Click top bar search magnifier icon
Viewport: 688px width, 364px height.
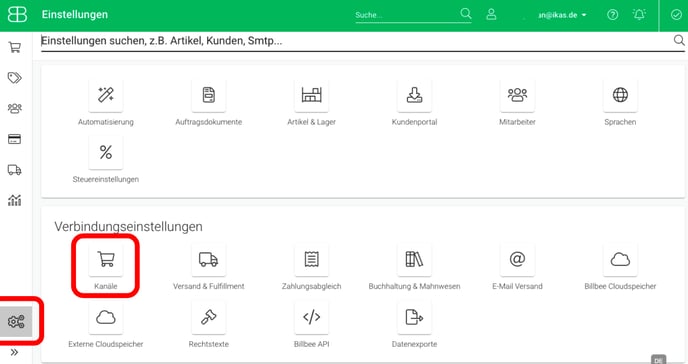(x=466, y=14)
